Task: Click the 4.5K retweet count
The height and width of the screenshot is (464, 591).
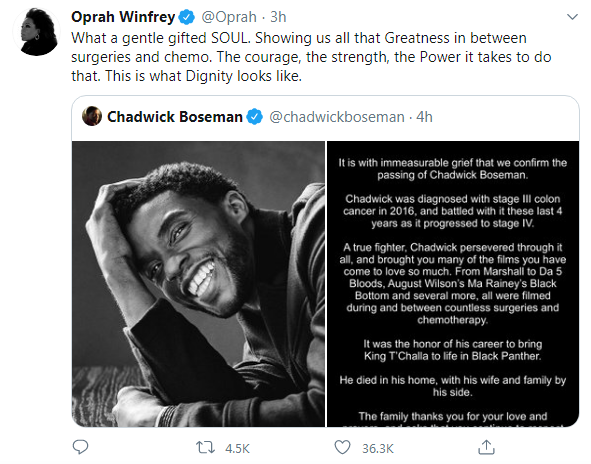Action: click(237, 449)
